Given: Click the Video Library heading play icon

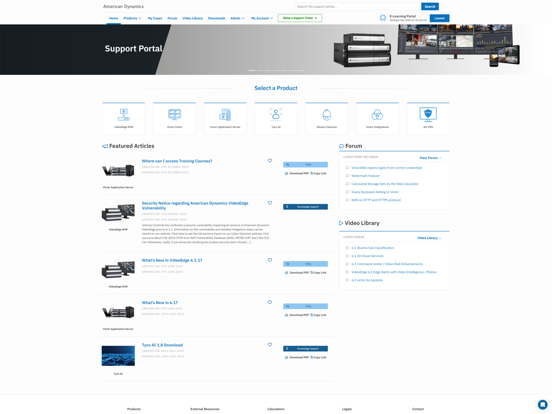Looking at the screenshot, I should click(x=341, y=223).
